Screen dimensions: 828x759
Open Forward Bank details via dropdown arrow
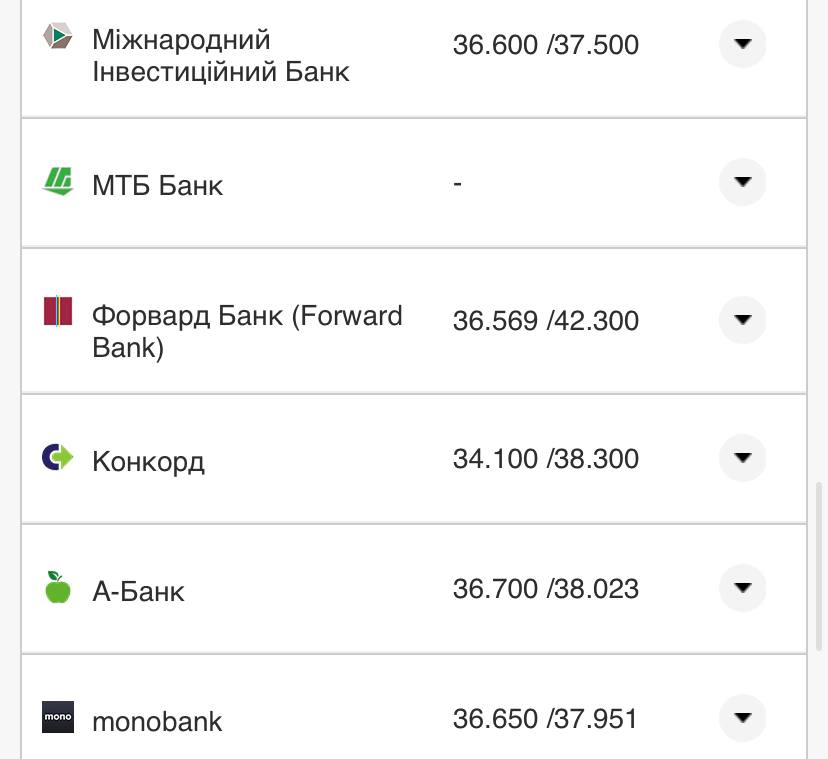tap(742, 320)
